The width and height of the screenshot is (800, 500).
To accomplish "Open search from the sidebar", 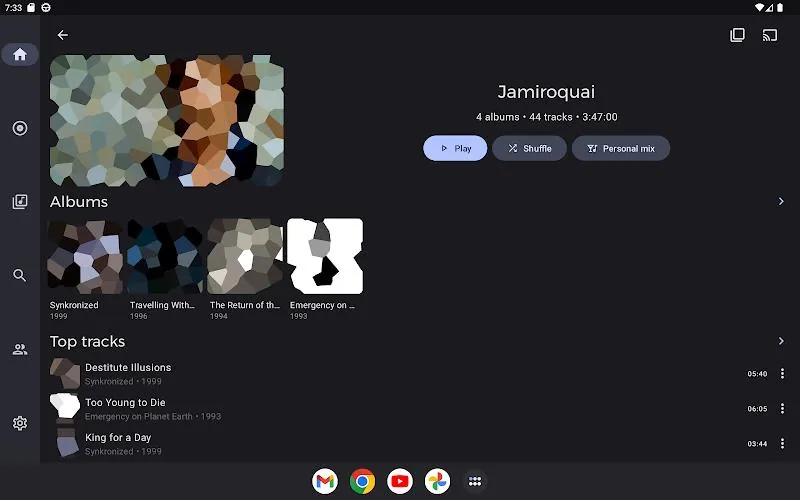I will click(20, 276).
